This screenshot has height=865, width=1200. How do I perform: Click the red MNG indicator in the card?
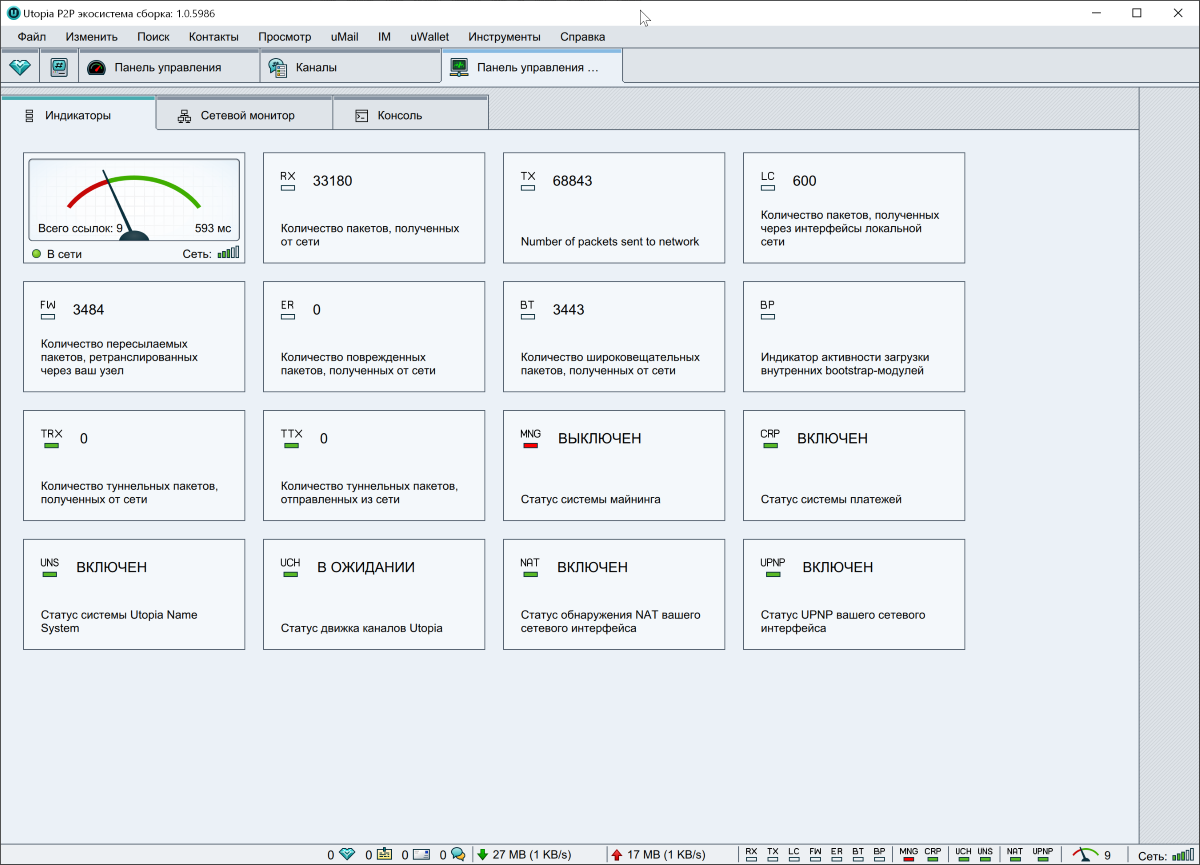pyautogui.click(x=530, y=439)
